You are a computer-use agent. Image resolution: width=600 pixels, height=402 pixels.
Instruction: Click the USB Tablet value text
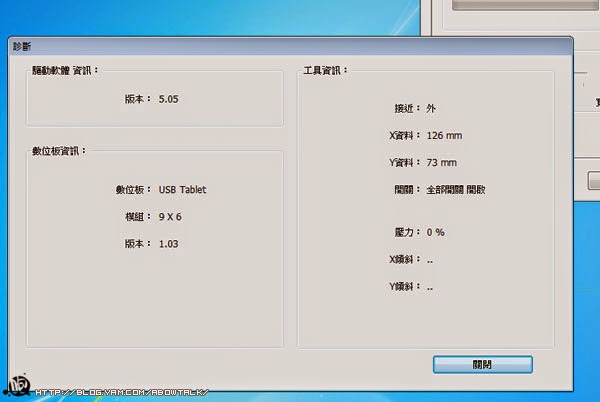183,190
